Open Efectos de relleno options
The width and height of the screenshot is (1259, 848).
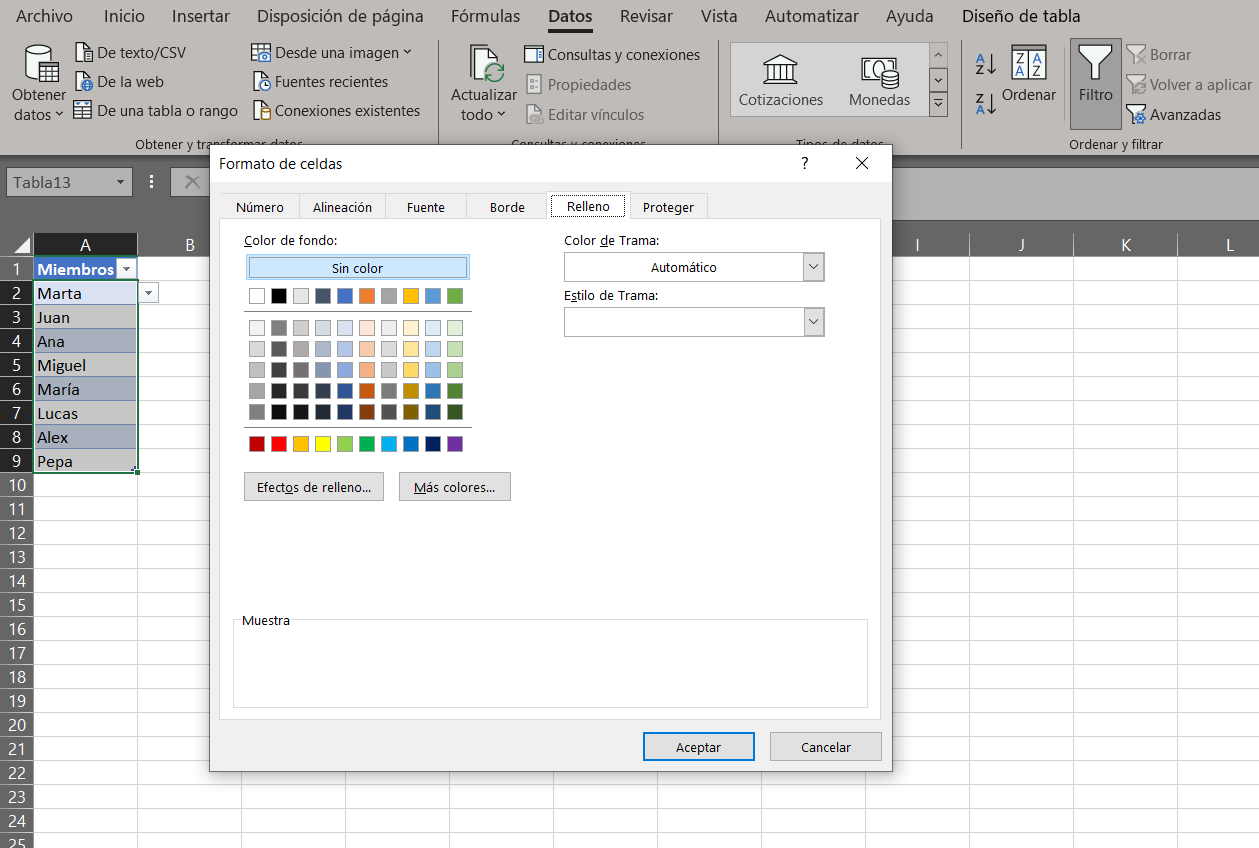pos(314,487)
